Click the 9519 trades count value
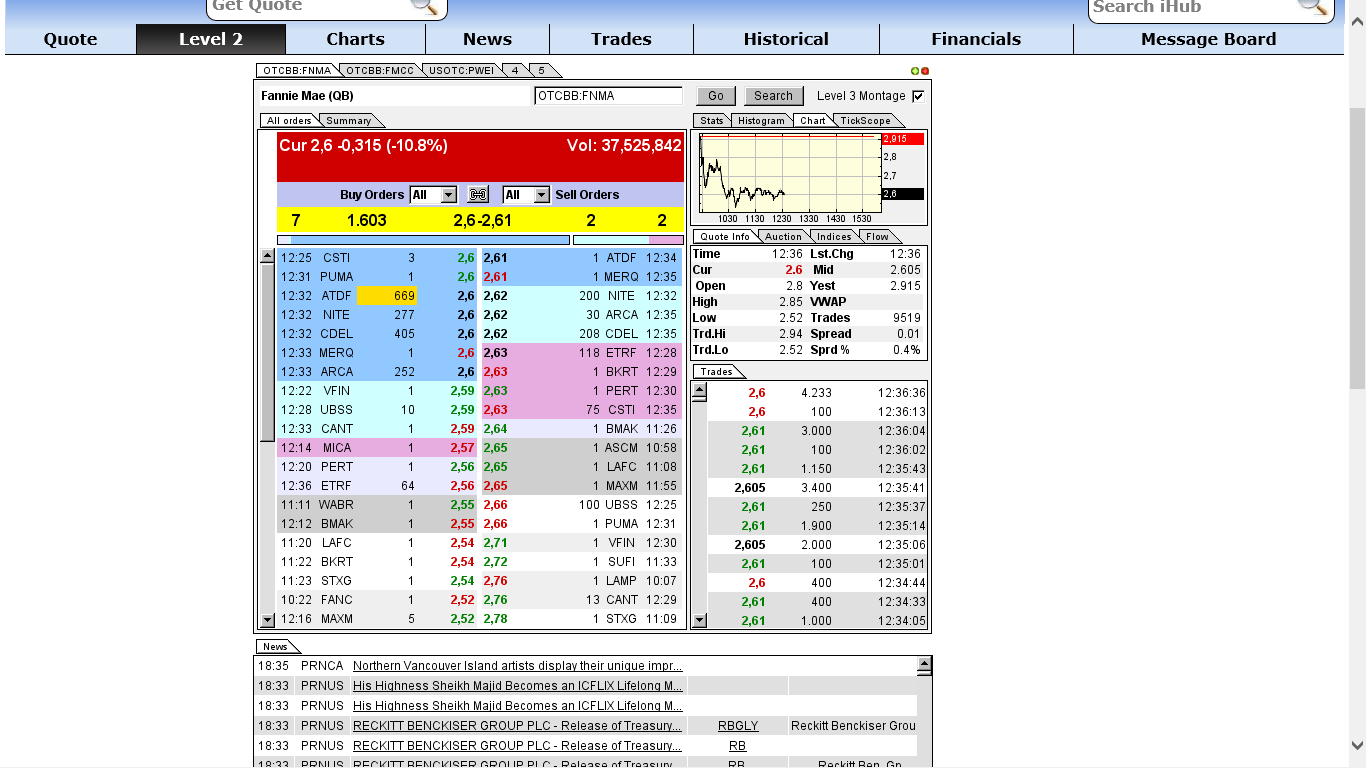This screenshot has height=768, width=1366. (x=906, y=318)
